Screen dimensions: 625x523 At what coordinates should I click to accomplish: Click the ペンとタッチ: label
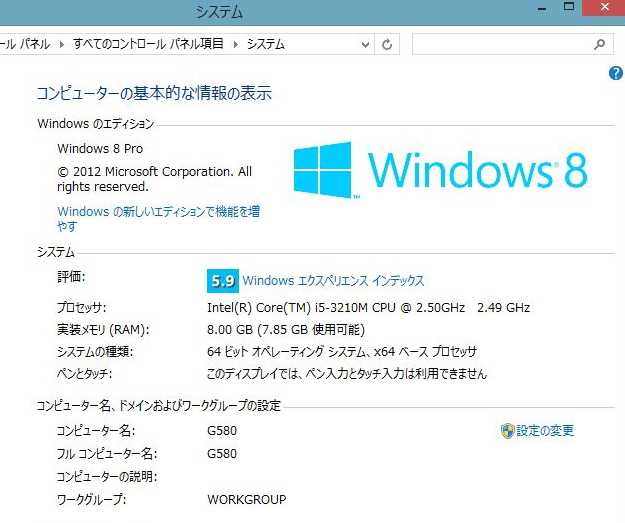point(84,374)
